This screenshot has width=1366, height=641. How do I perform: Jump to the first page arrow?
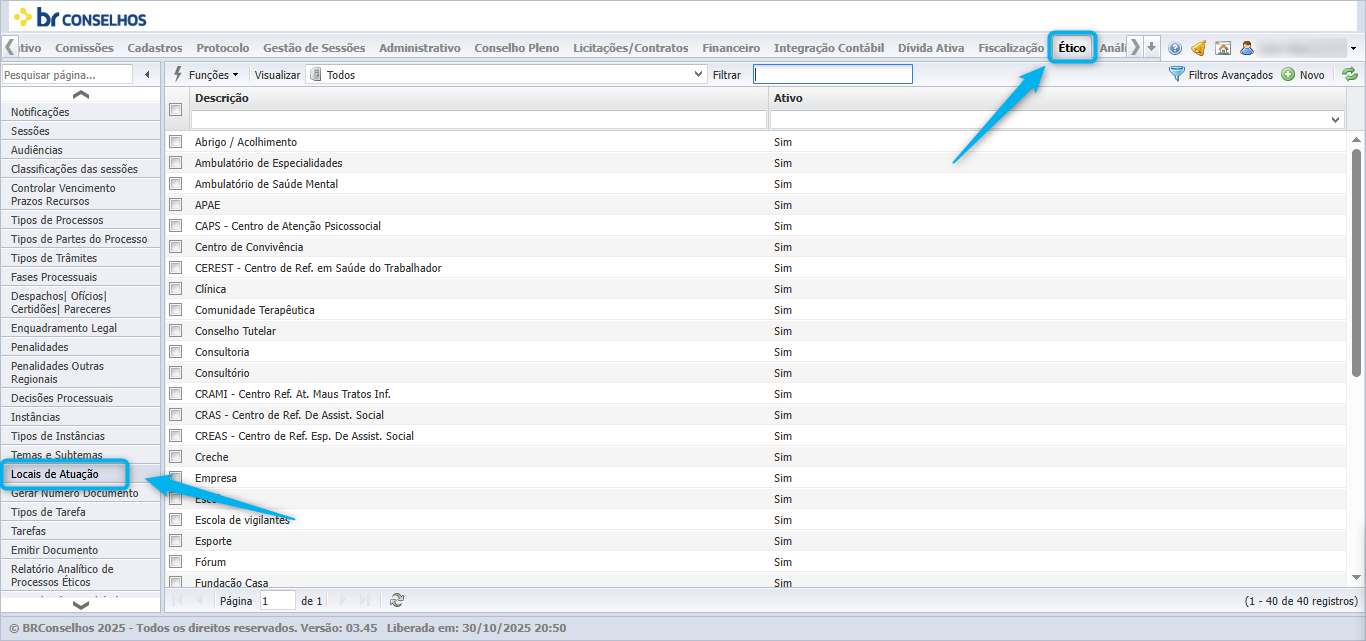pyautogui.click(x=177, y=600)
